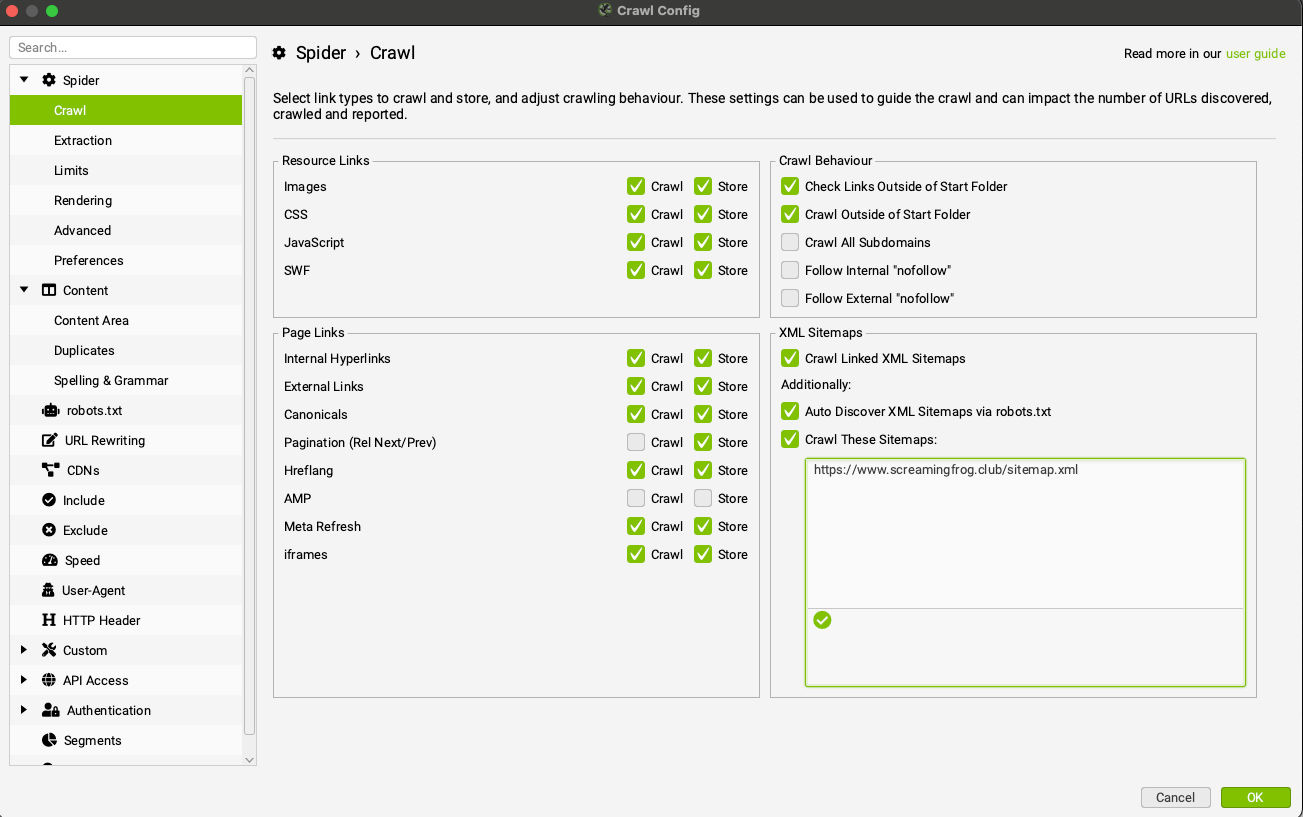The image size is (1303, 817).
Task: Collapse the Spider section
Action: [x=23, y=79]
